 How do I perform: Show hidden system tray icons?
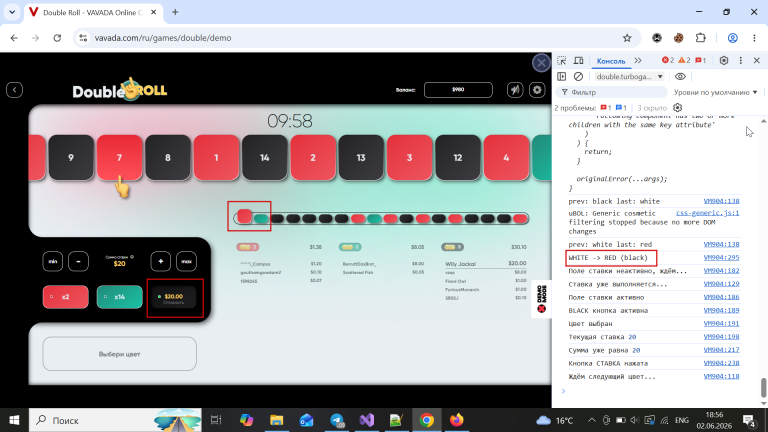592,420
